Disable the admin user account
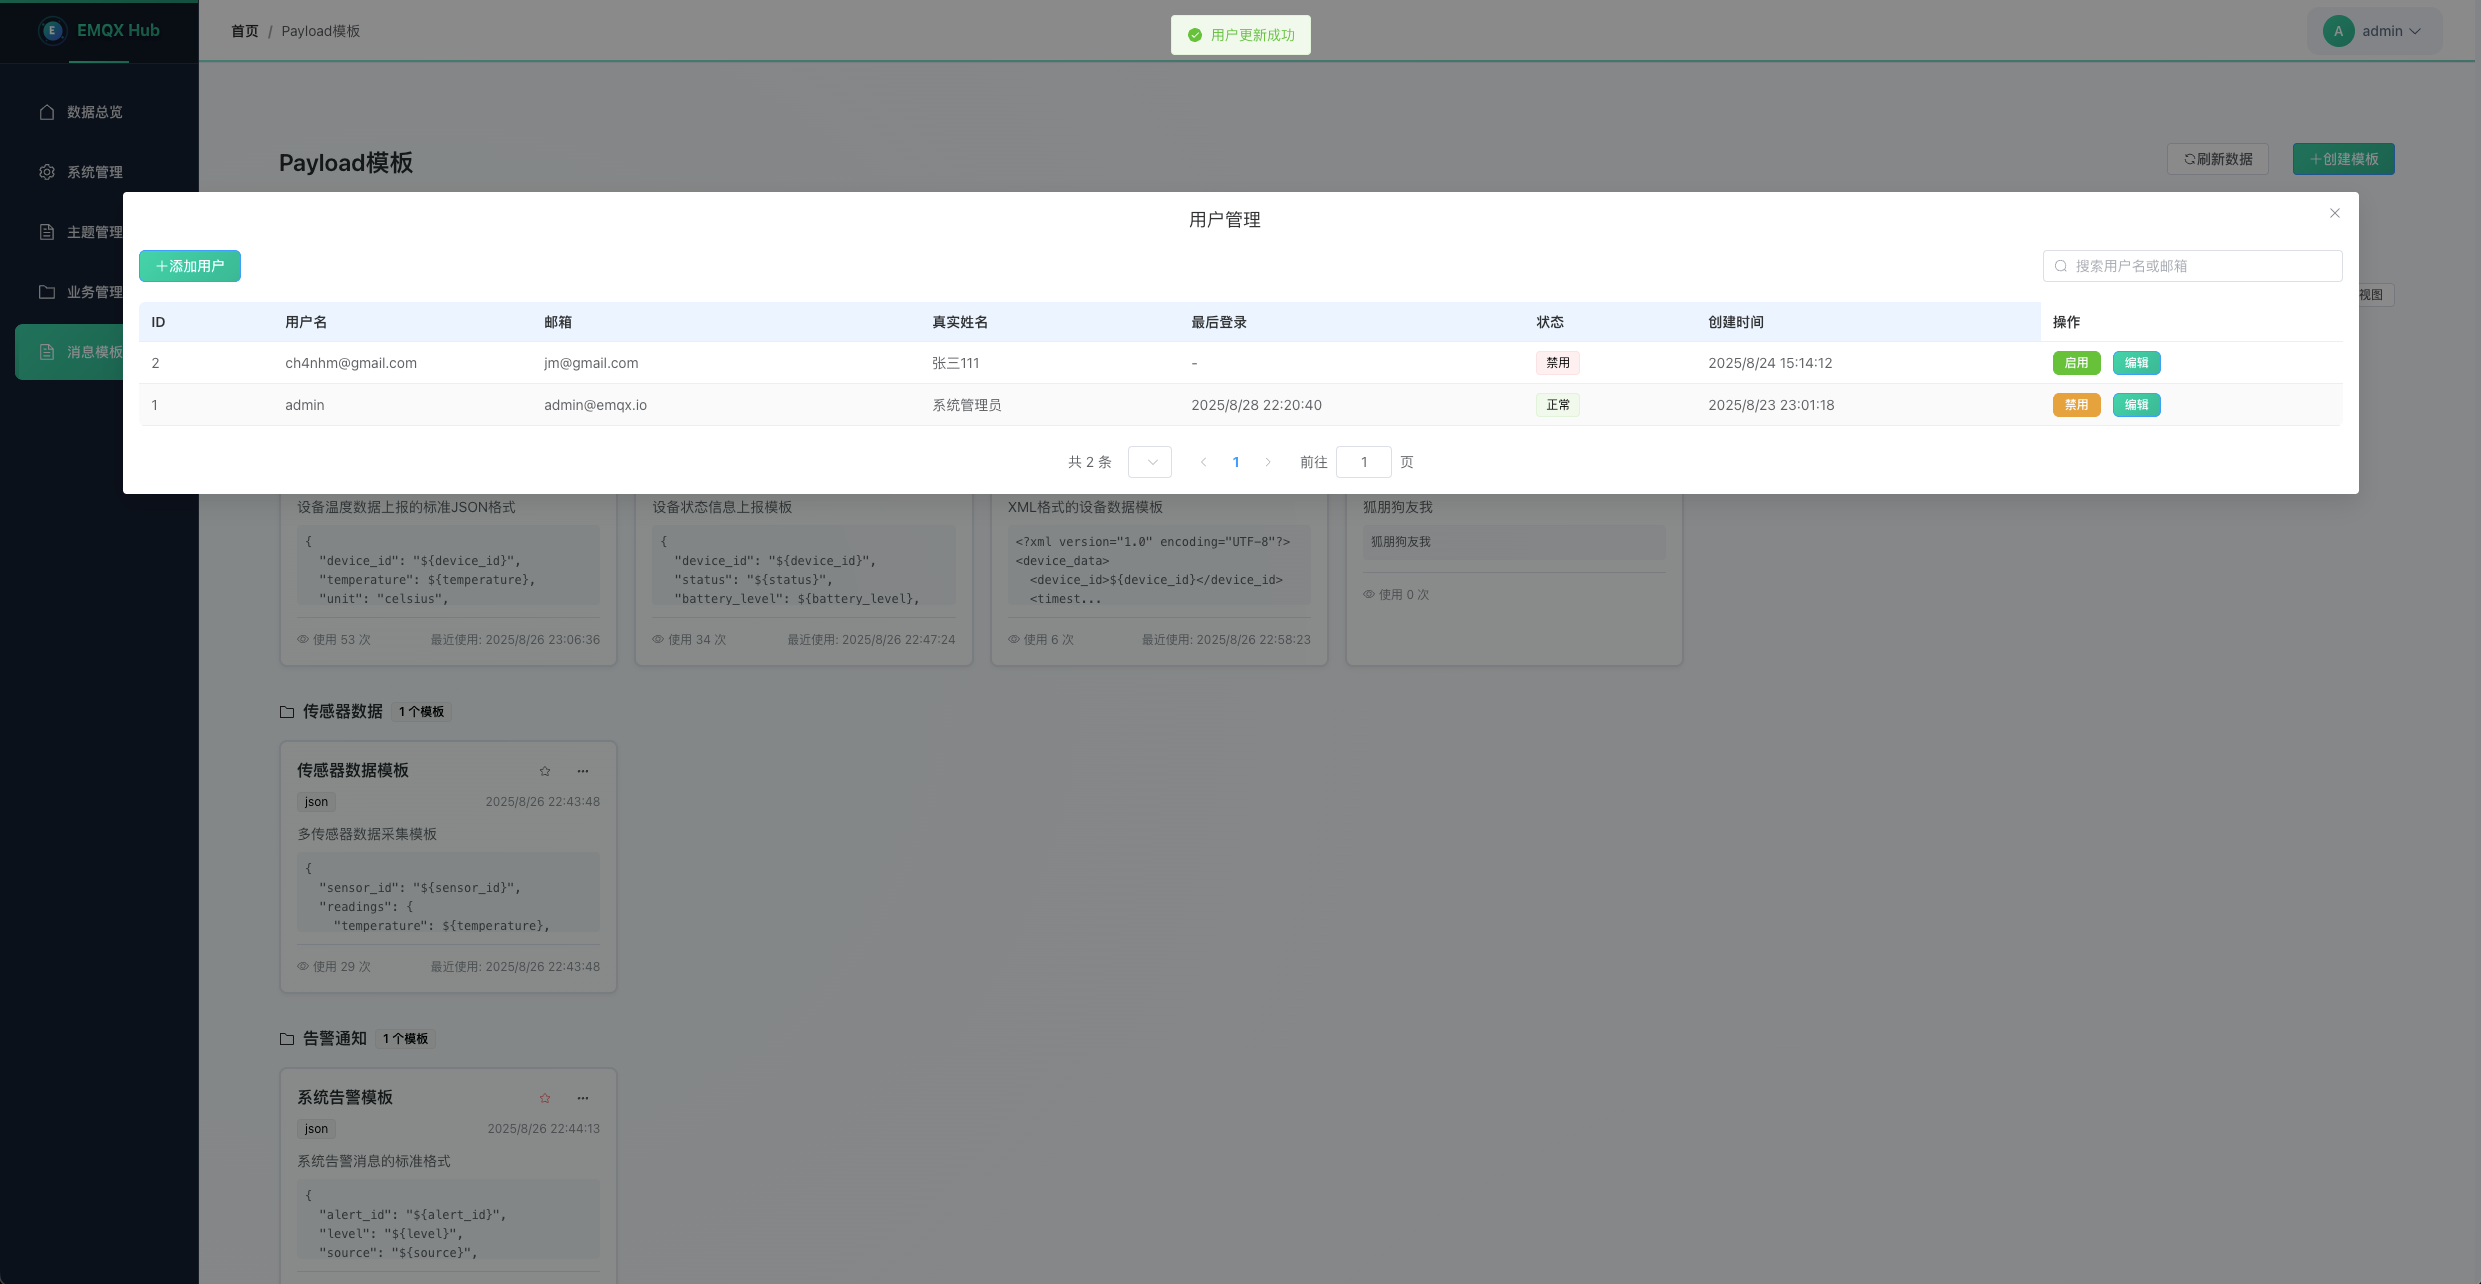 tap(2076, 405)
